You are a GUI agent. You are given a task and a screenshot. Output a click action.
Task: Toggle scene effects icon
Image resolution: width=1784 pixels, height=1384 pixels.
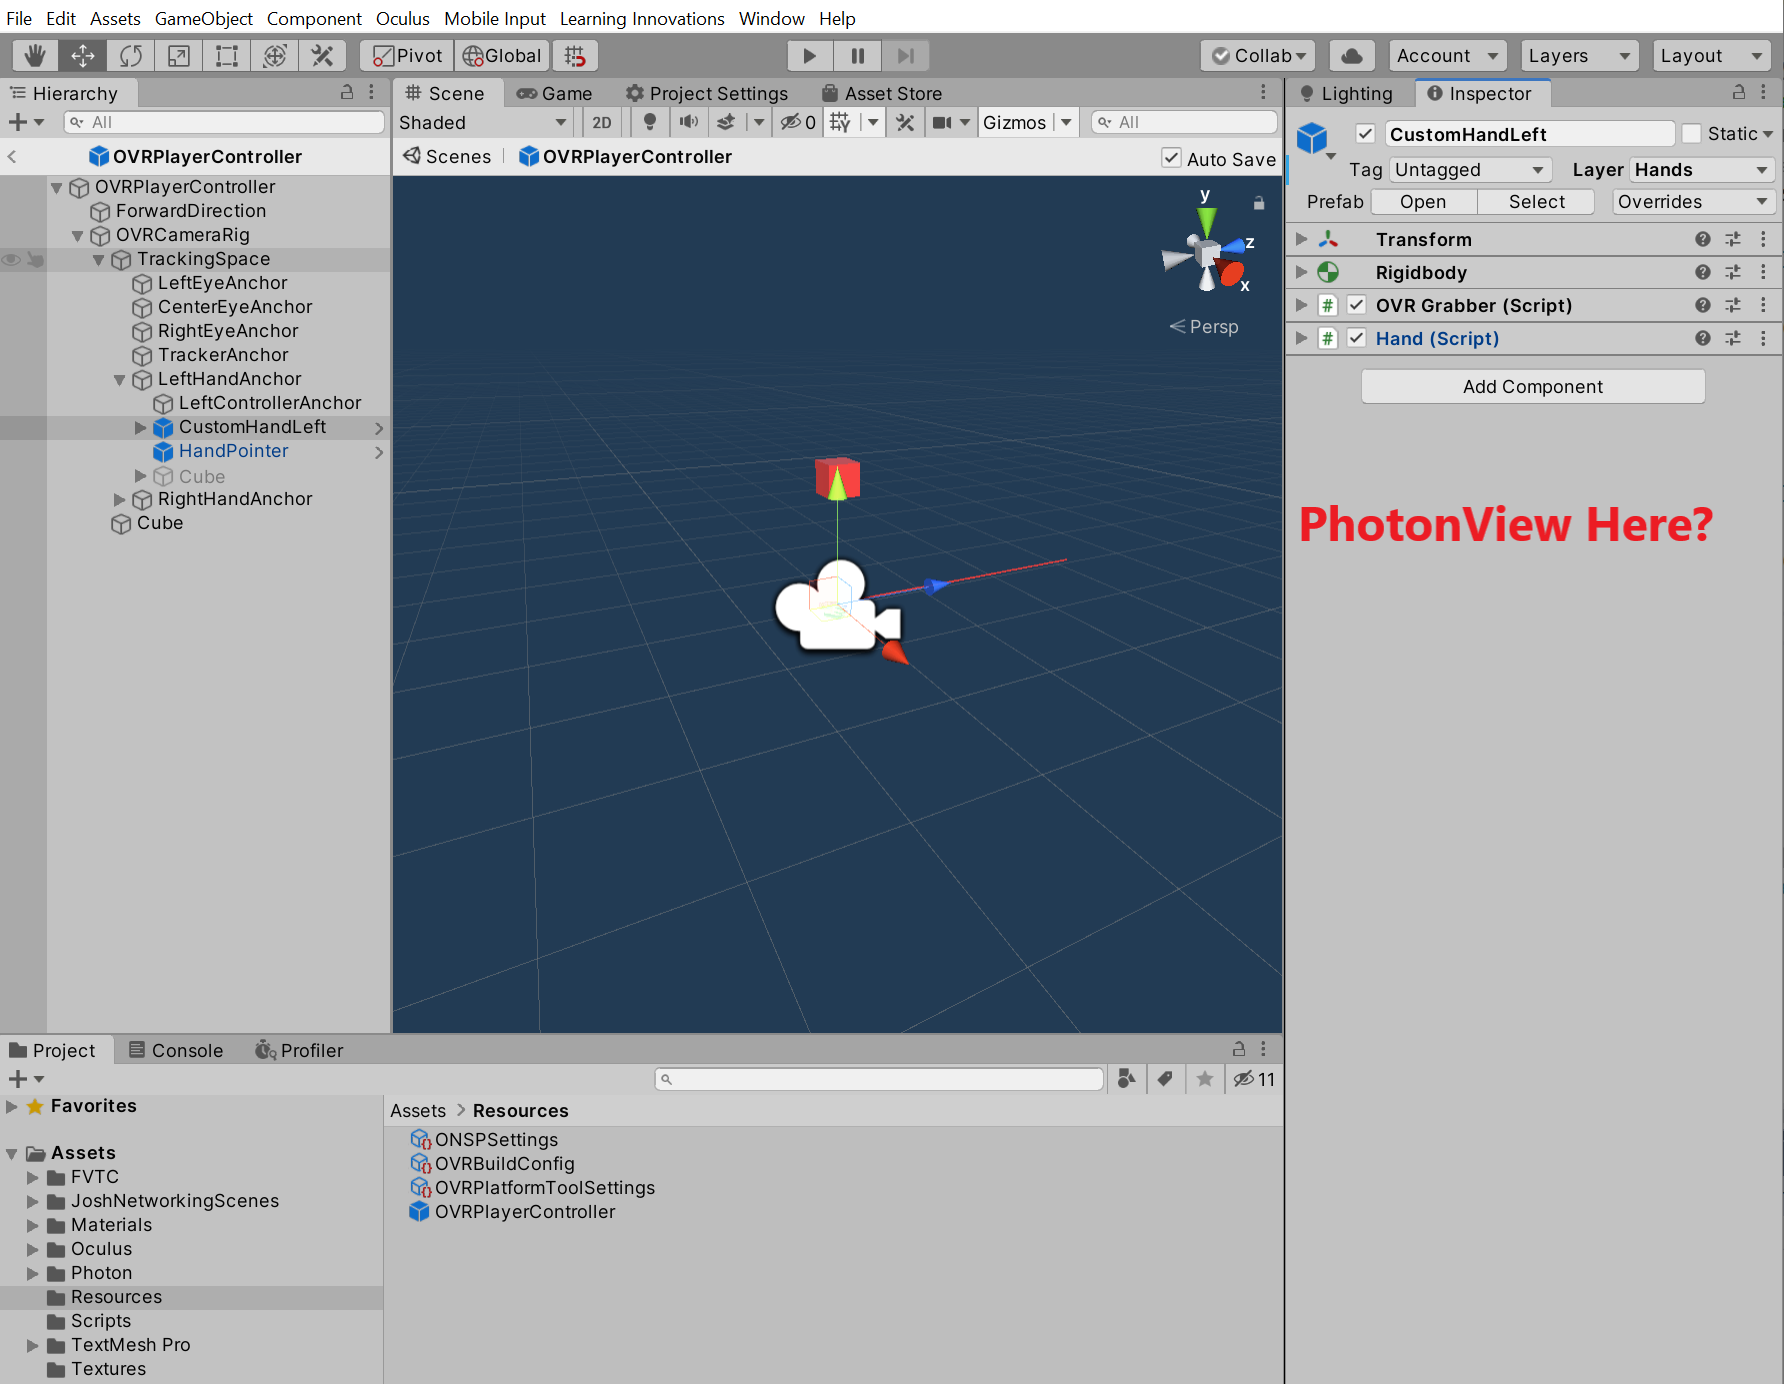pyautogui.click(x=726, y=122)
